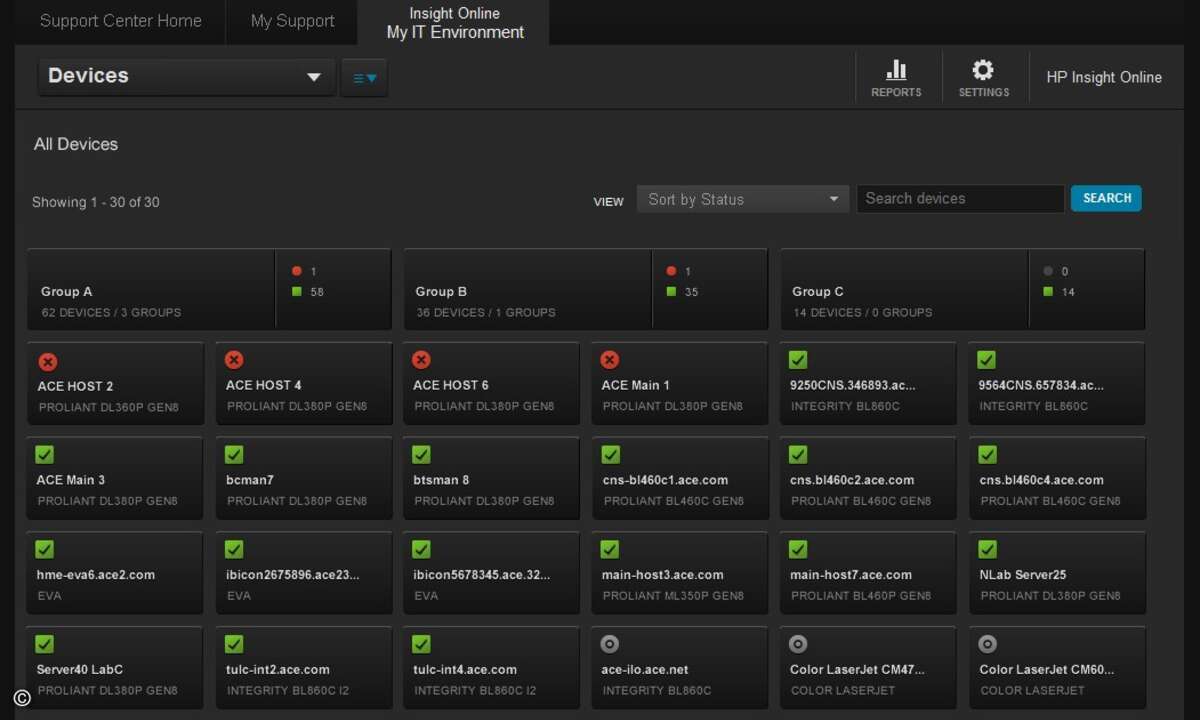The height and width of the screenshot is (720, 1200).
Task: Click the All Devices heading
Action: [x=76, y=144]
